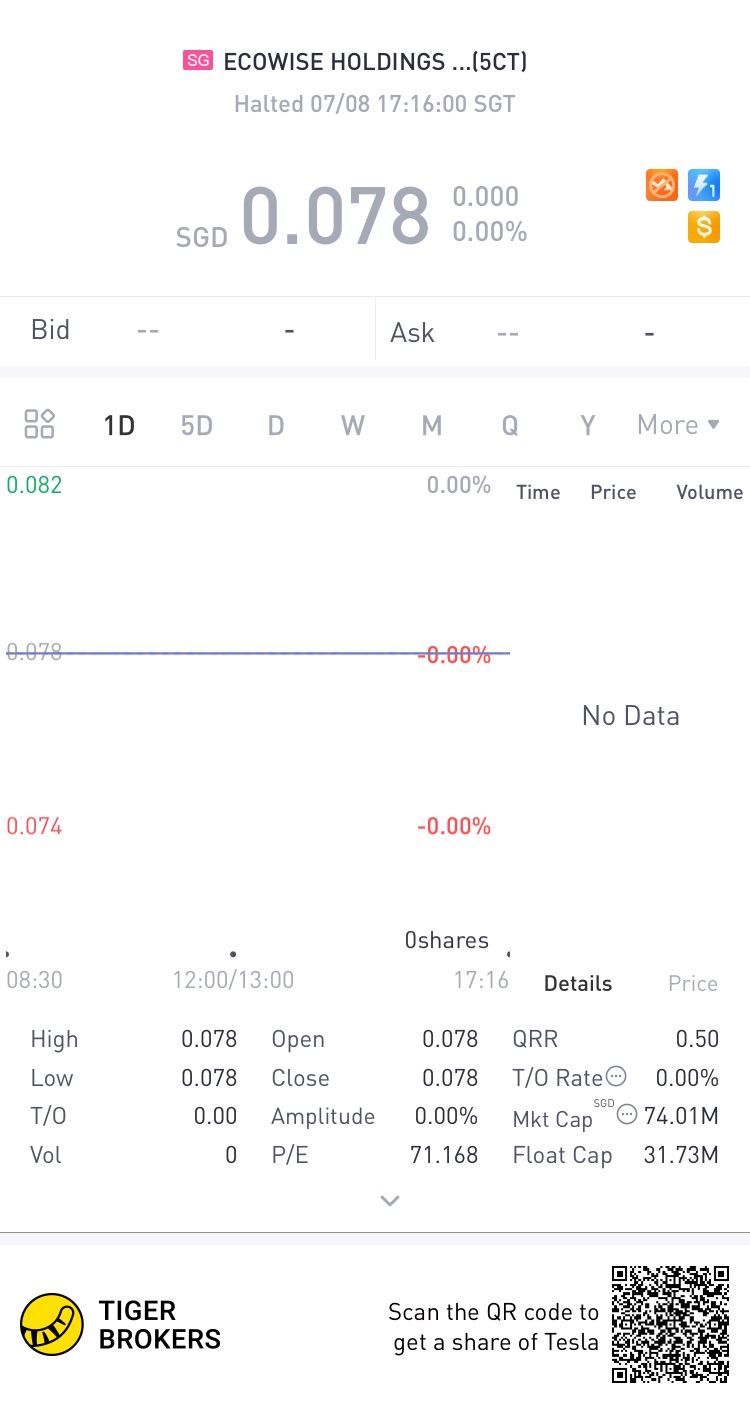The width and height of the screenshot is (750, 1405).
Task: Tap the orange chart badge icon
Action: pyautogui.click(x=662, y=185)
